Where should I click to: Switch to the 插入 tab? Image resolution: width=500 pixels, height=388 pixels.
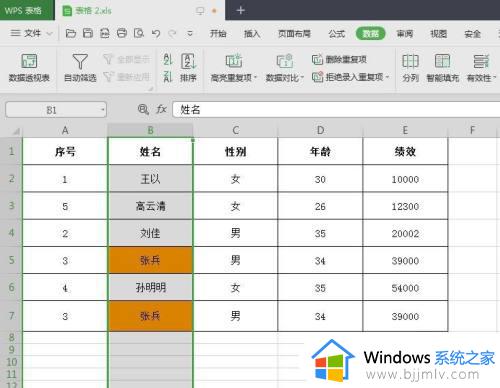tap(252, 34)
